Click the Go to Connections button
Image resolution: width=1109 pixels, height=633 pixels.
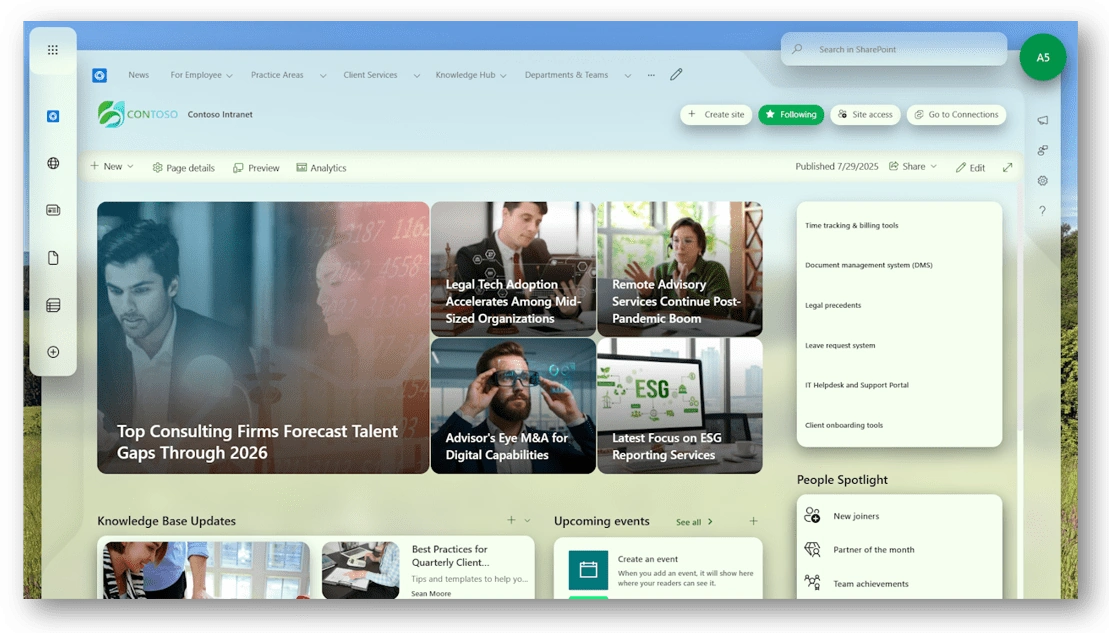(957, 115)
